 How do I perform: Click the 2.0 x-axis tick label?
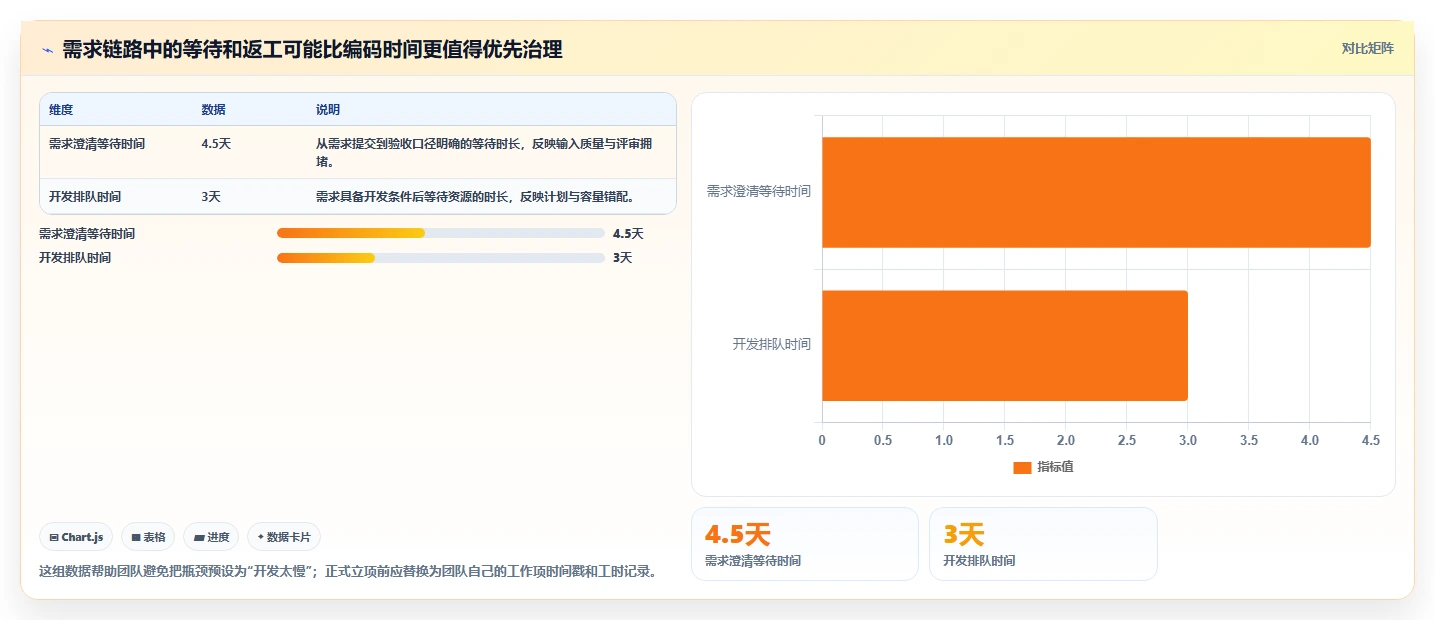[x=1066, y=440]
